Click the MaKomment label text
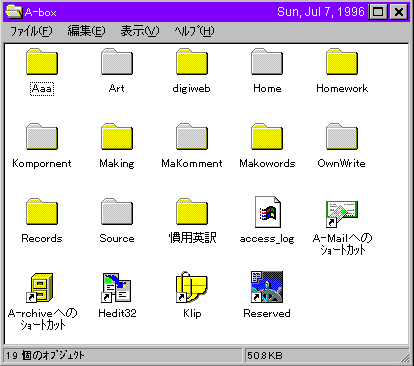Viewport: 414px width, 366px height. tap(192, 163)
